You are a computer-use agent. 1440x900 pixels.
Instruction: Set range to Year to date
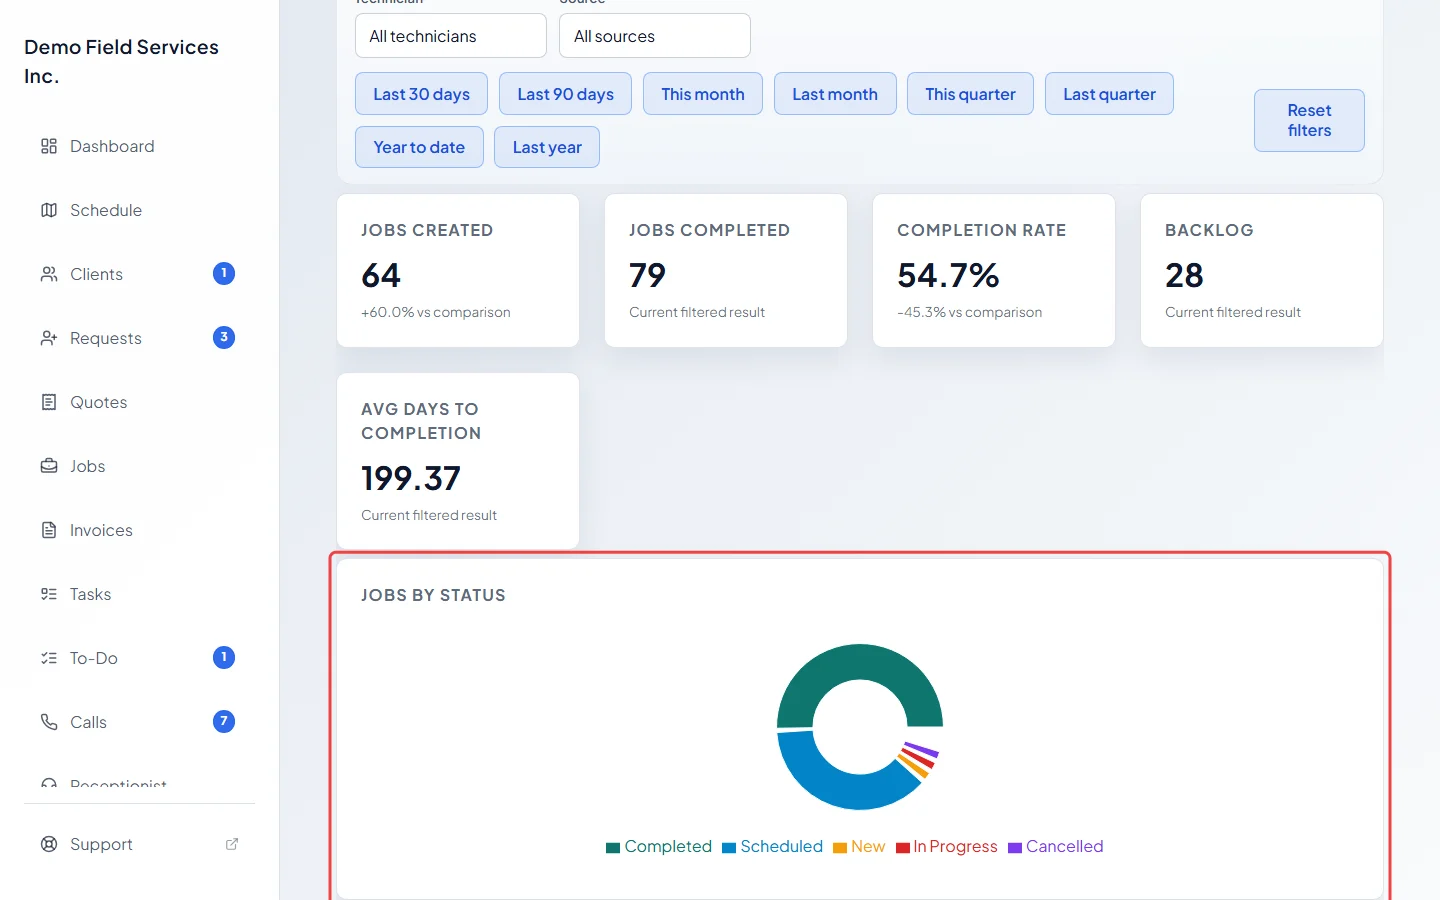[x=419, y=147]
